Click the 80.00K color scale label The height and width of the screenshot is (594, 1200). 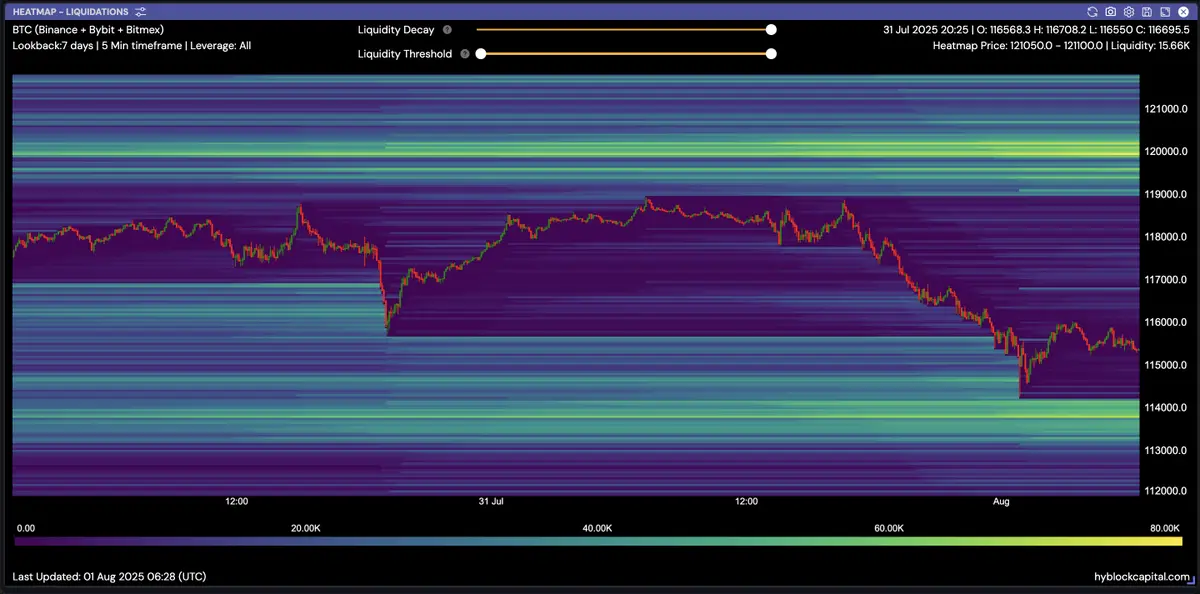coord(1165,528)
